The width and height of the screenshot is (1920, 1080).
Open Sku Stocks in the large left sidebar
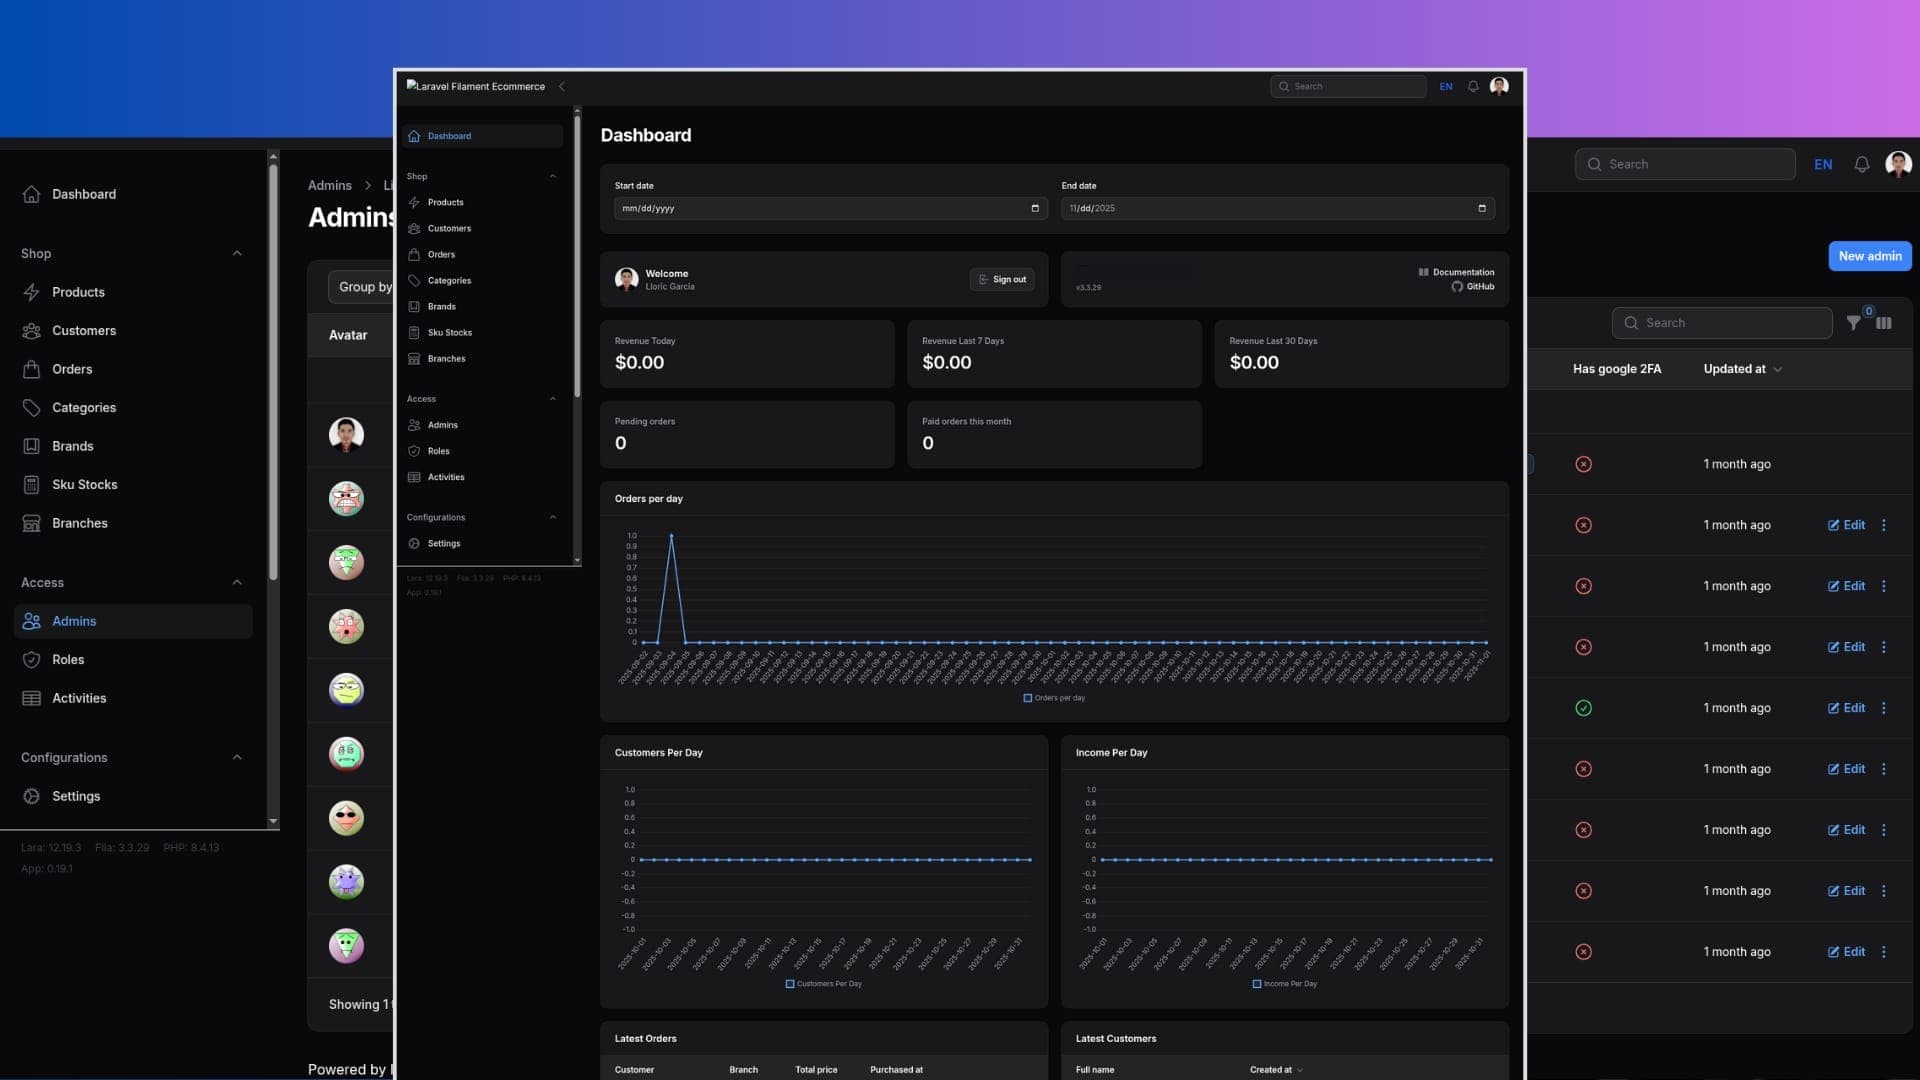pos(84,485)
